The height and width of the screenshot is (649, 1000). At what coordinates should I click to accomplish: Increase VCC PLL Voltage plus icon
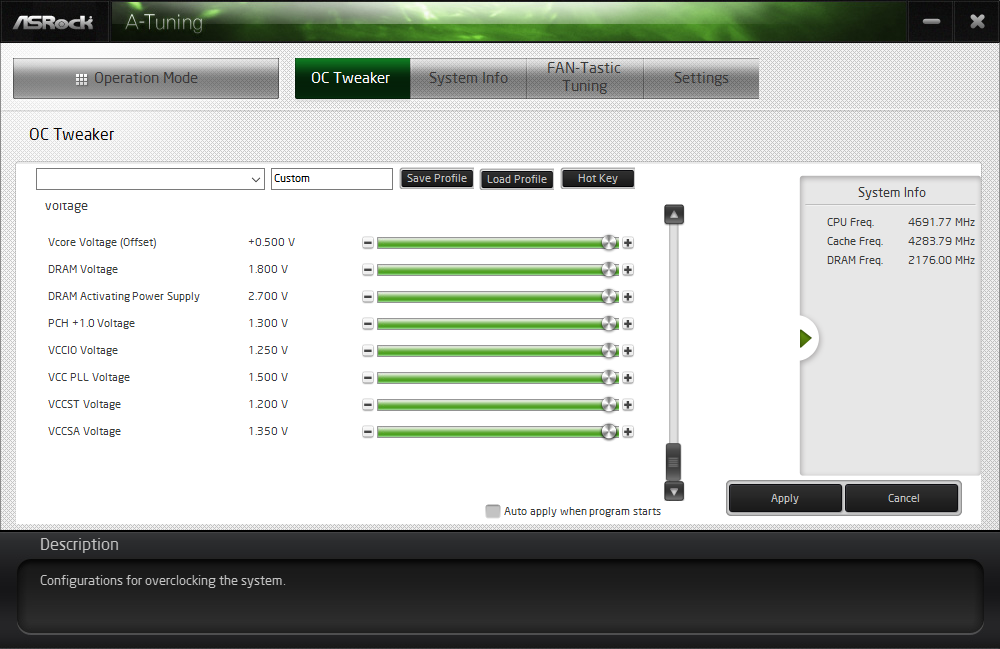pyautogui.click(x=628, y=377)
